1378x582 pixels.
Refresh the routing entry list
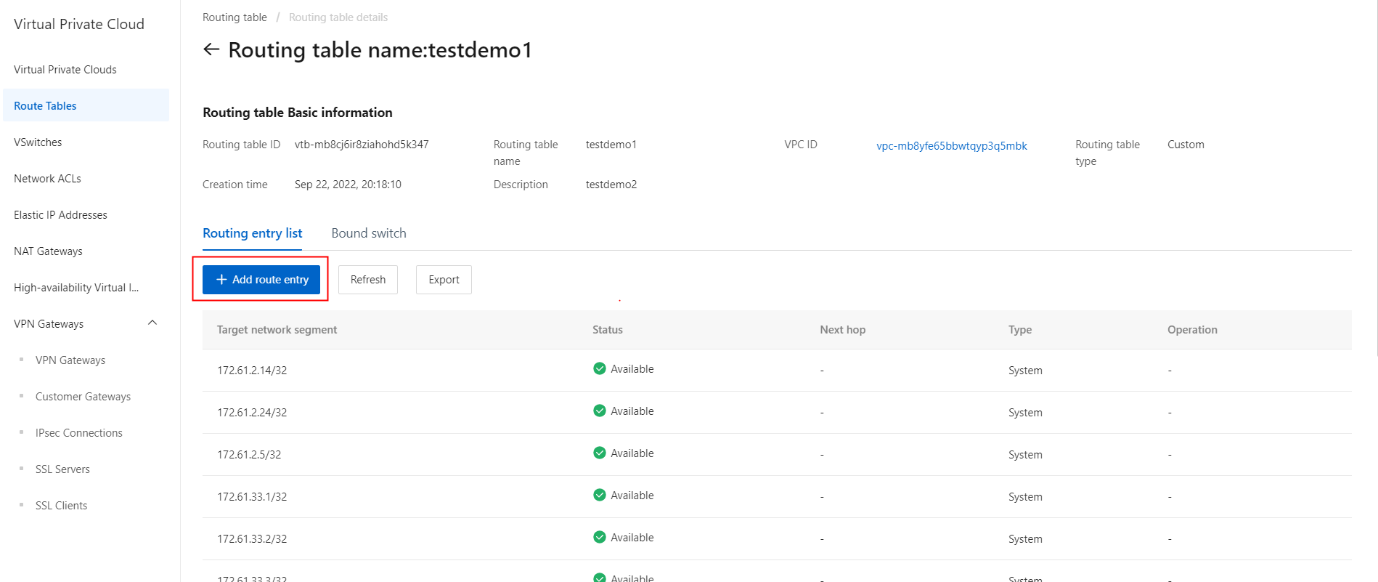pyautogui.click(x=368, y=280)
